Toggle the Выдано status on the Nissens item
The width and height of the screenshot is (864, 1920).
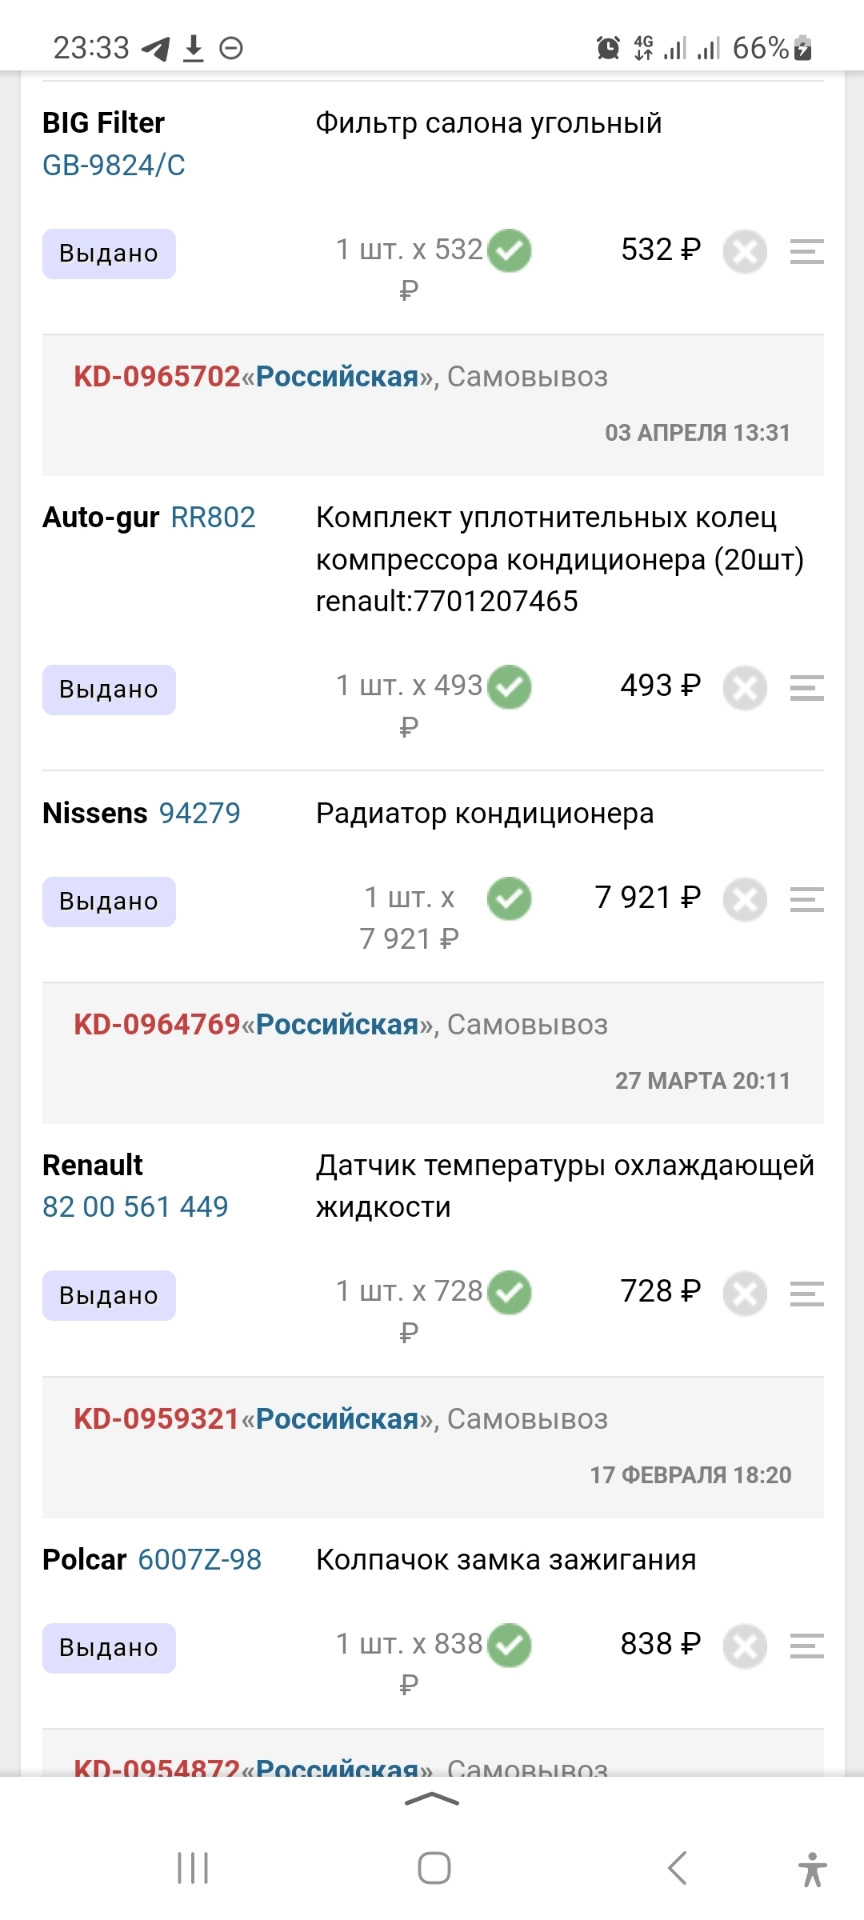click(x=108, y=900)
